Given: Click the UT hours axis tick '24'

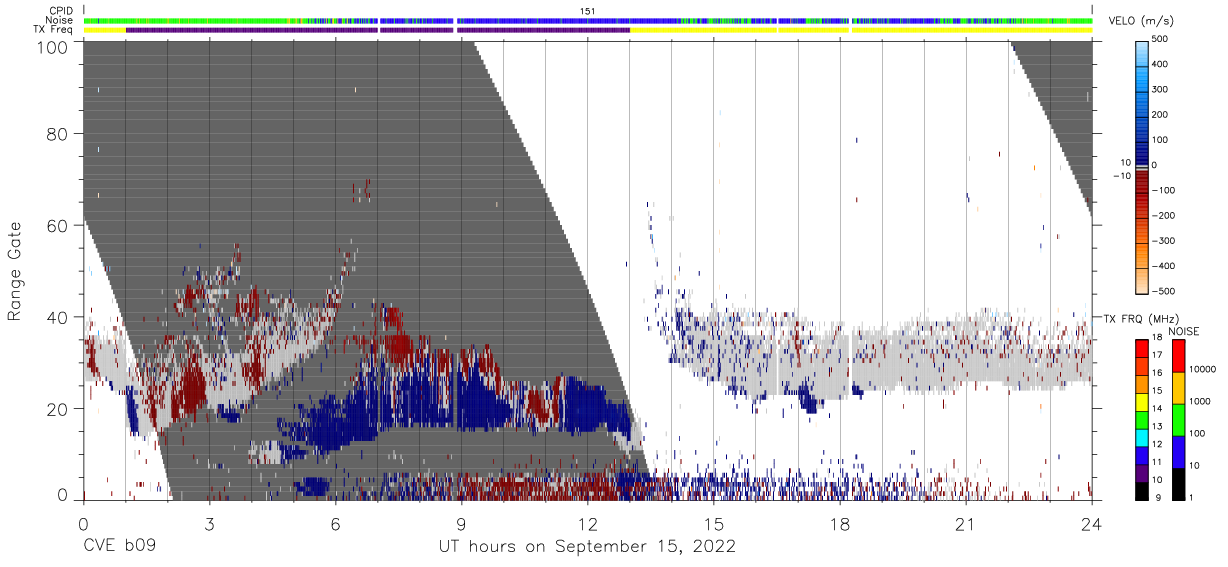Looking at the screenshot, I should coord(1092,524).
